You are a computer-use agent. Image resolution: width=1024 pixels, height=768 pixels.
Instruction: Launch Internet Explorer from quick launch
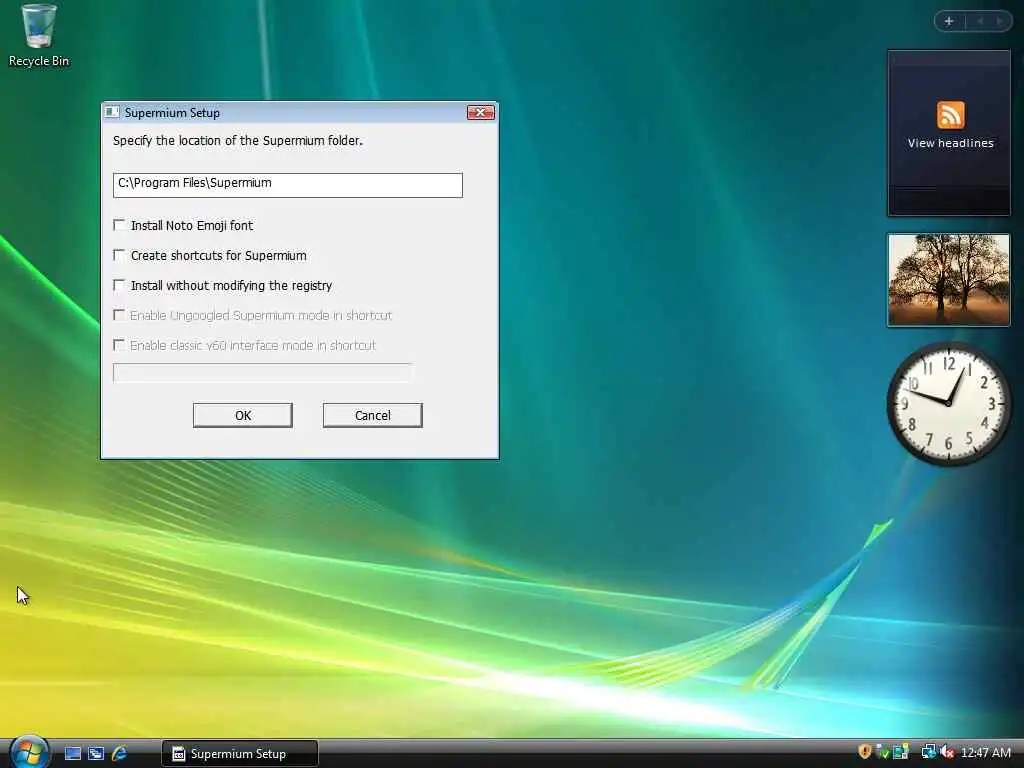click(120, 754)
